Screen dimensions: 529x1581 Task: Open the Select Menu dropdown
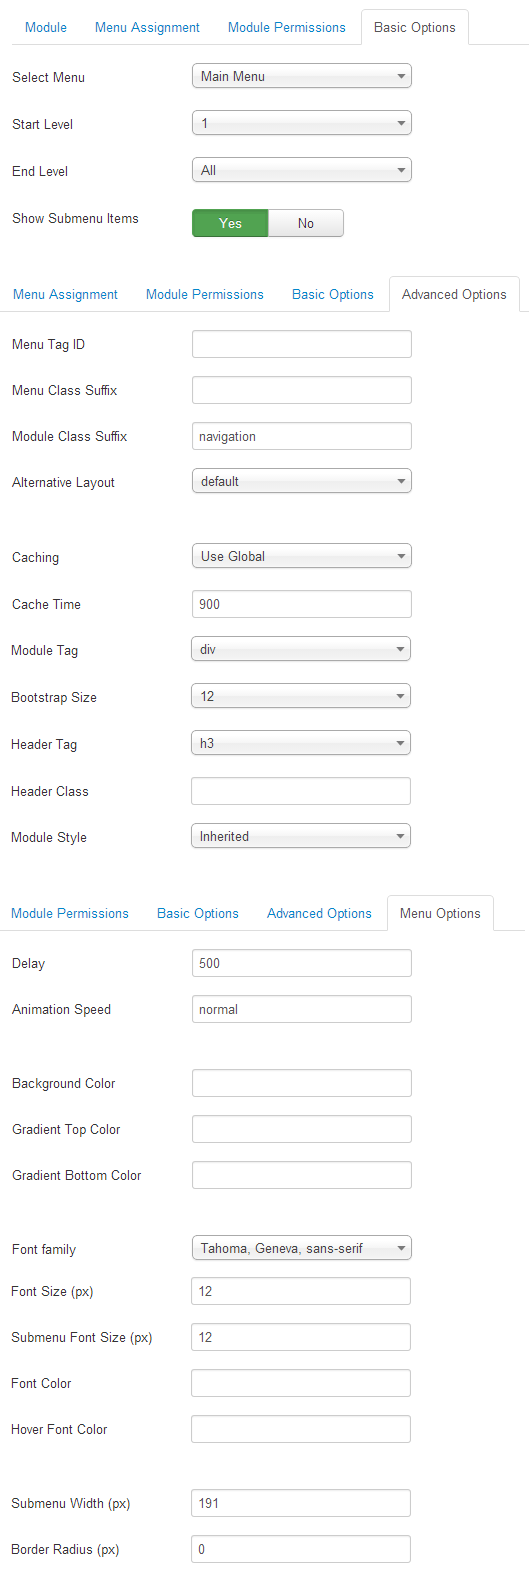(x=302, y=76)
